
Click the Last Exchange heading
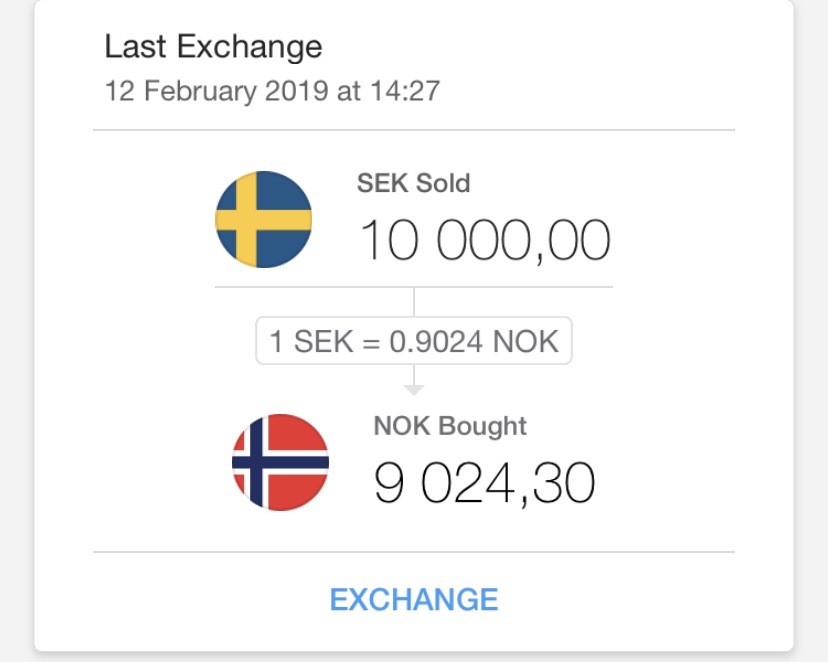point(213,47)
